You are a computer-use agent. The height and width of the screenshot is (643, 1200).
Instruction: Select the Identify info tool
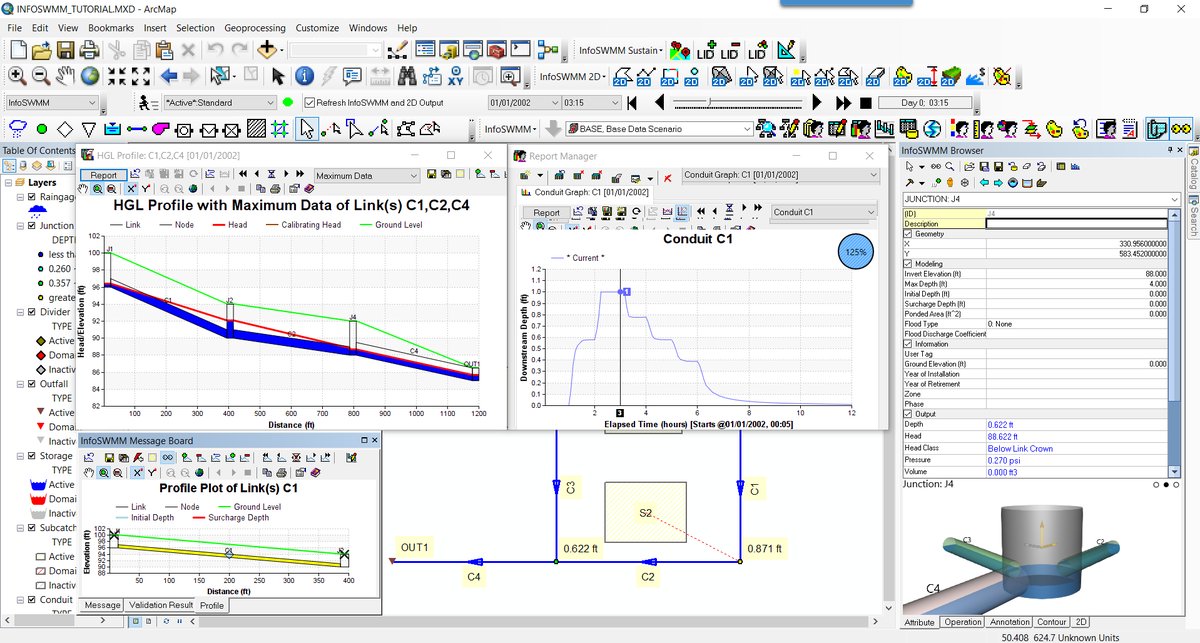point(304,75)
